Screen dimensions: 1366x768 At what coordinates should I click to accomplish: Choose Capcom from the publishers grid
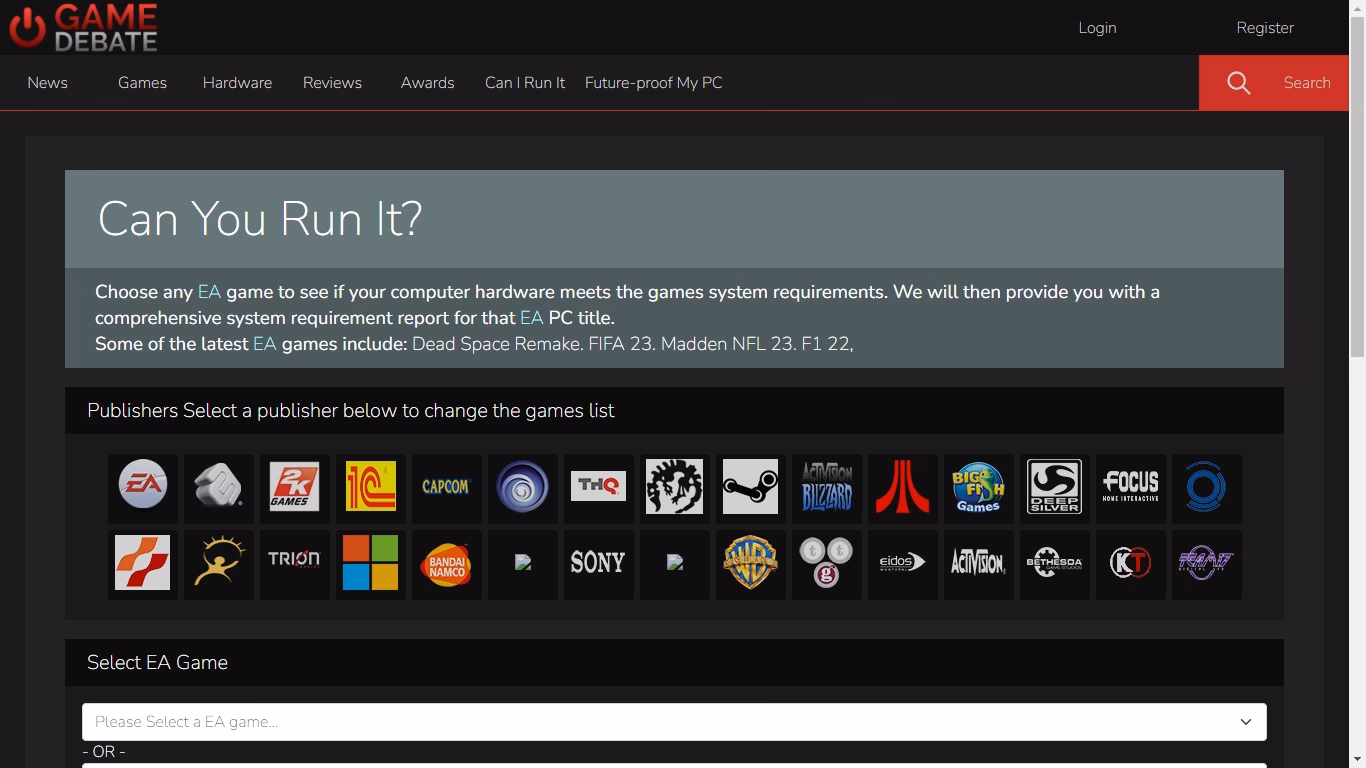(447, 487)
